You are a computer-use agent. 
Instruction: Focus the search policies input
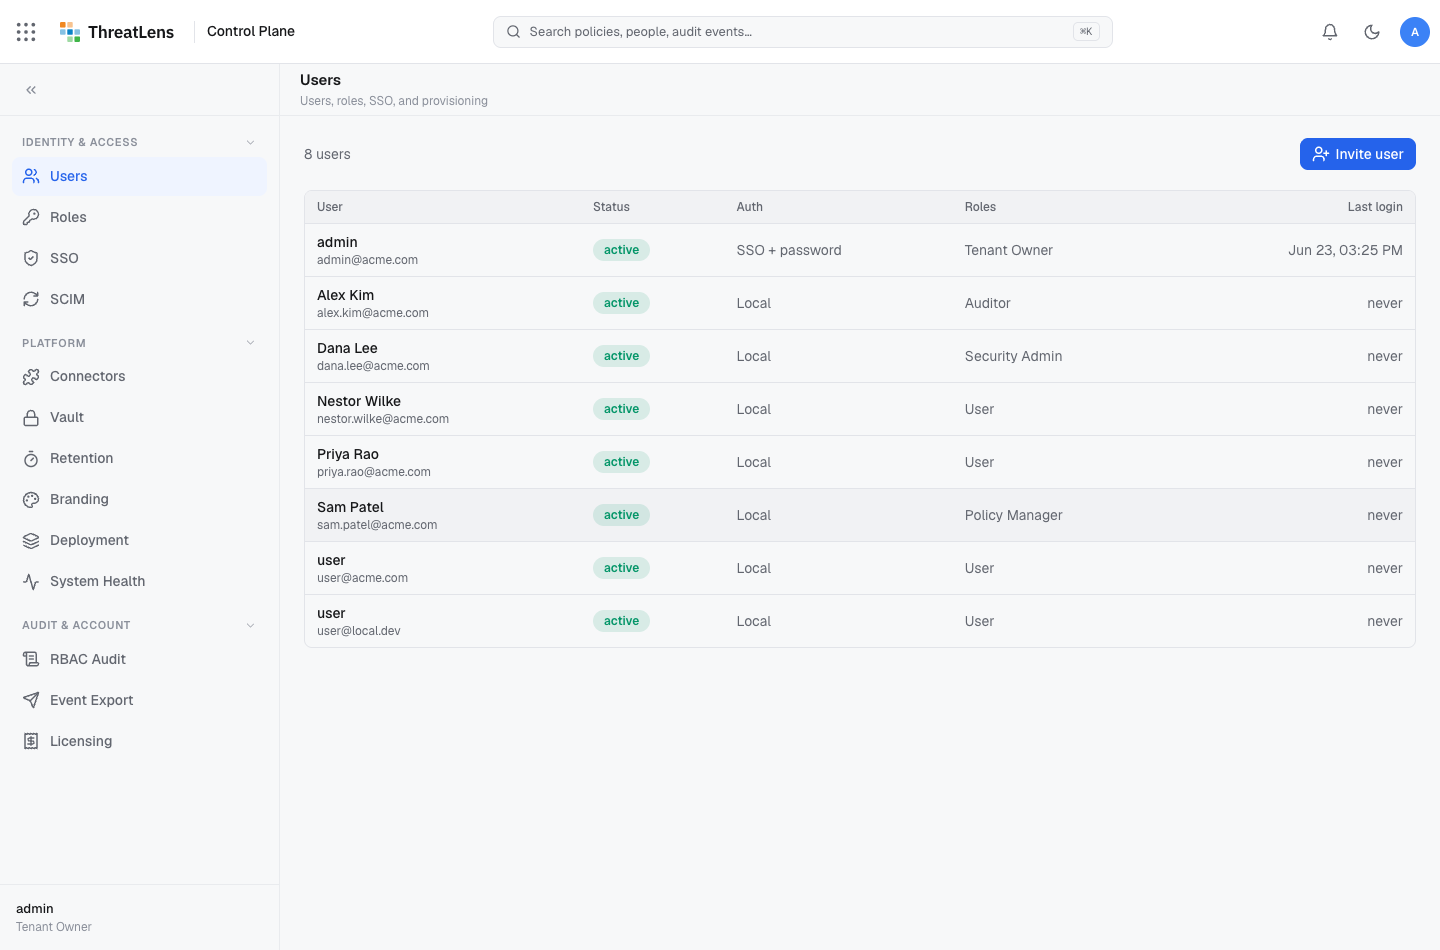coord(802,32)
